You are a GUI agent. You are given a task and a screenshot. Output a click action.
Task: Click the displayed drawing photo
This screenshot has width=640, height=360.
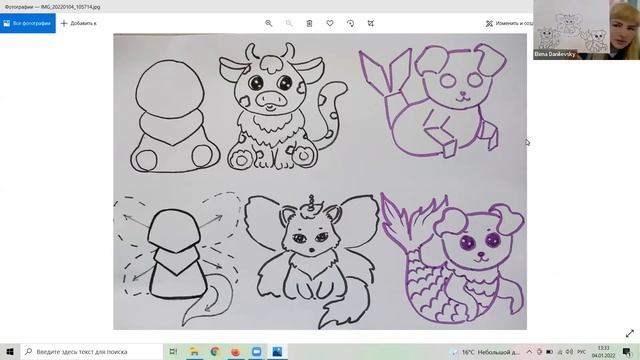pyautogui.click(x=320, y=182)
